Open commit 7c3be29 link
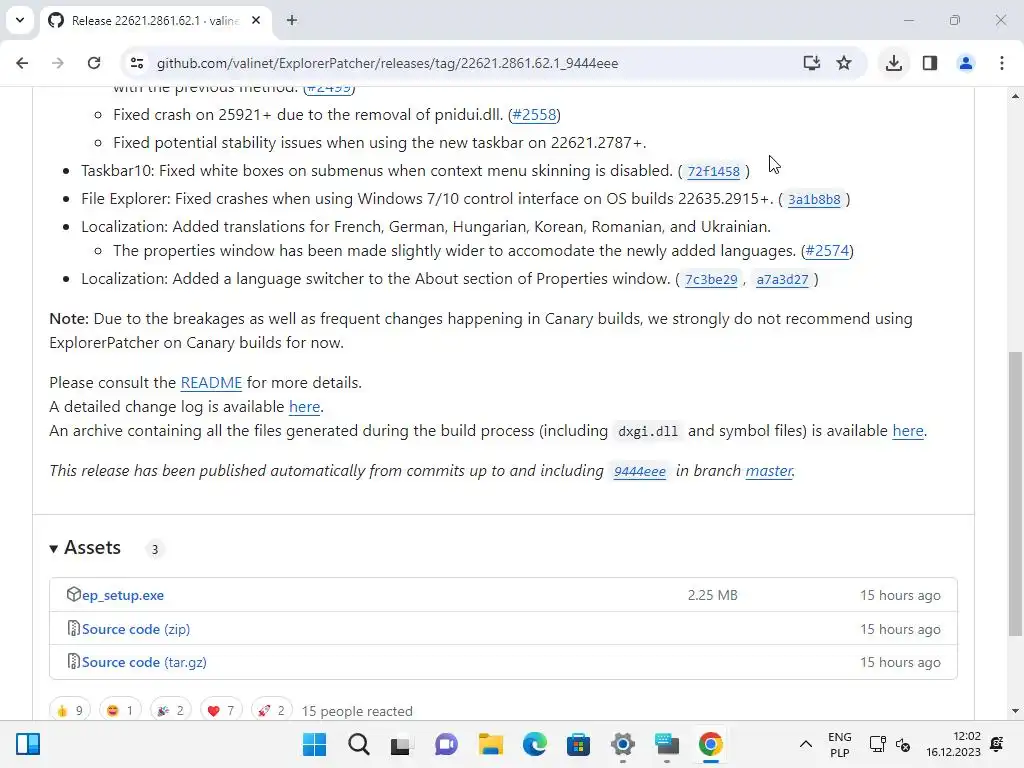The width and height of the screenshot is (1024, 768). coord(711,280)
